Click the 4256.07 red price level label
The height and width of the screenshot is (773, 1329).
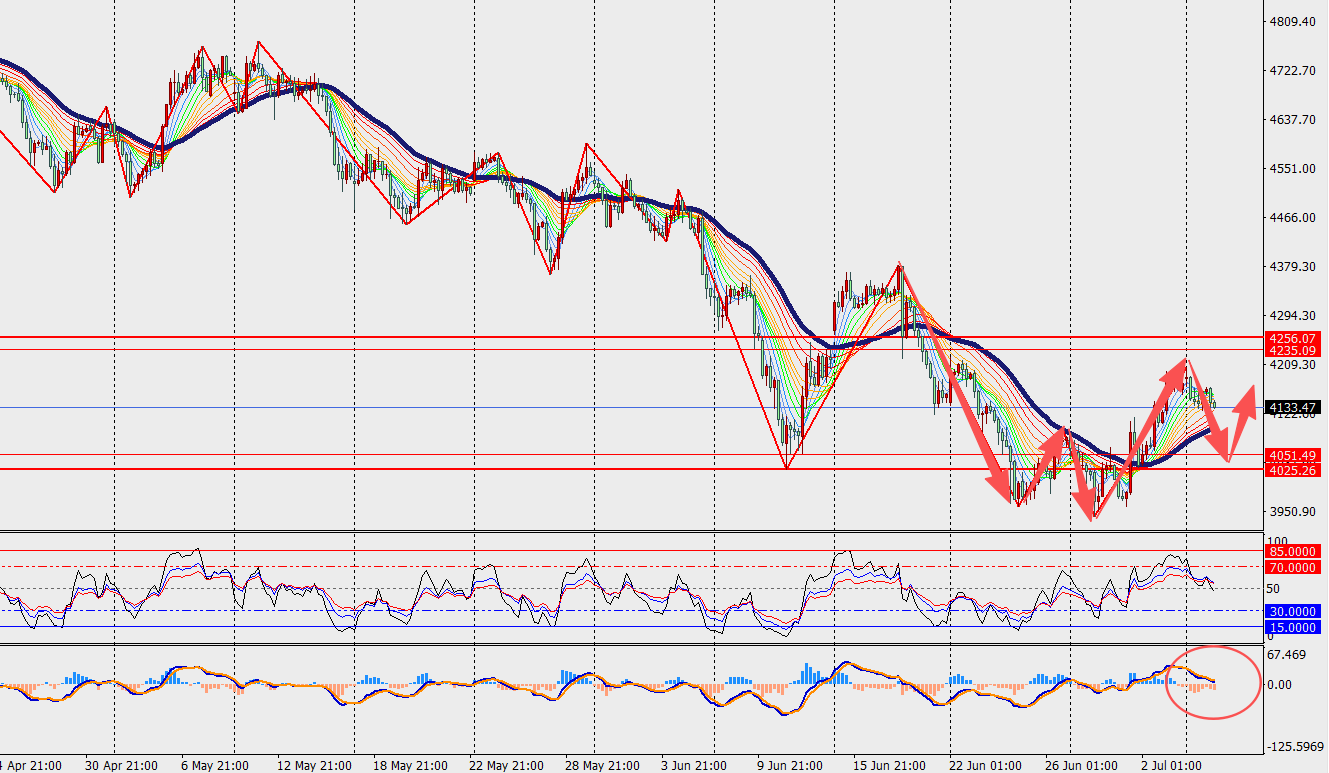(1293, 339)
